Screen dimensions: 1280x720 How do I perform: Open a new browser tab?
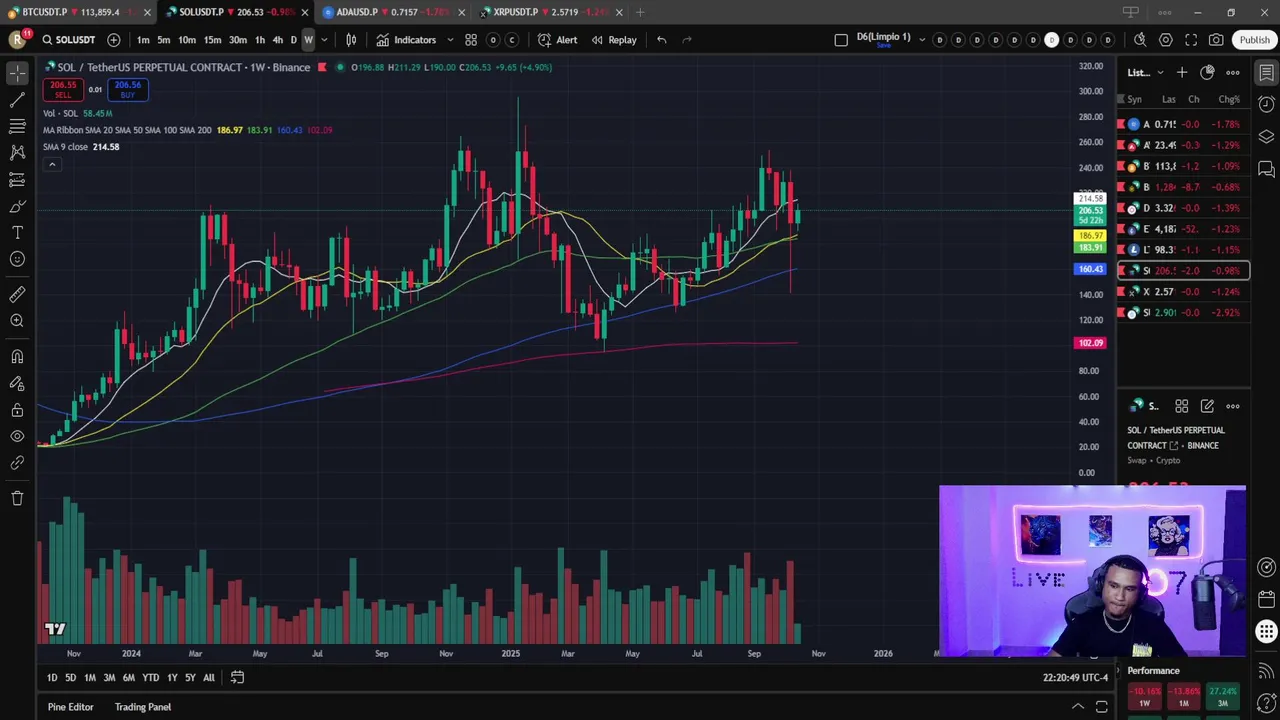click(x=640, y=12)
